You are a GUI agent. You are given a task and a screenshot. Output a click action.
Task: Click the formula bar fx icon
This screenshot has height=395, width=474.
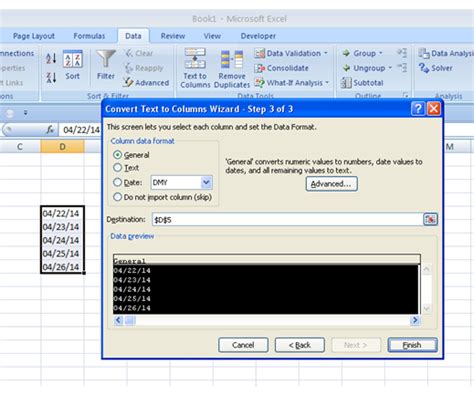(x=50, y=129)
